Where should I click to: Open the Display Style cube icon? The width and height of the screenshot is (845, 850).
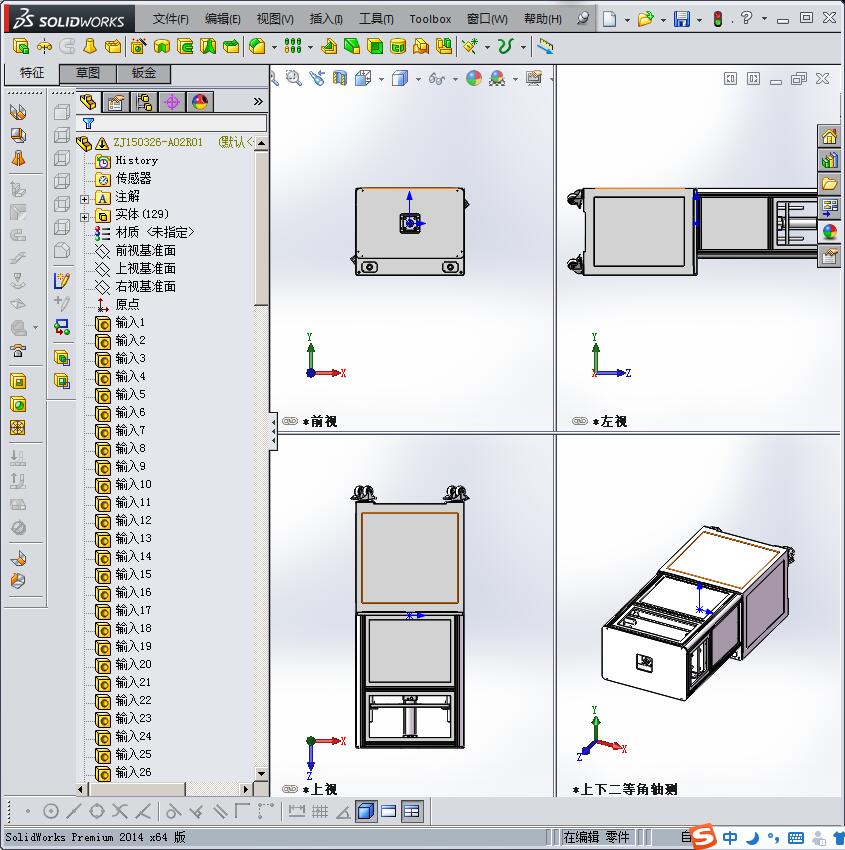[x=400, y=79]
